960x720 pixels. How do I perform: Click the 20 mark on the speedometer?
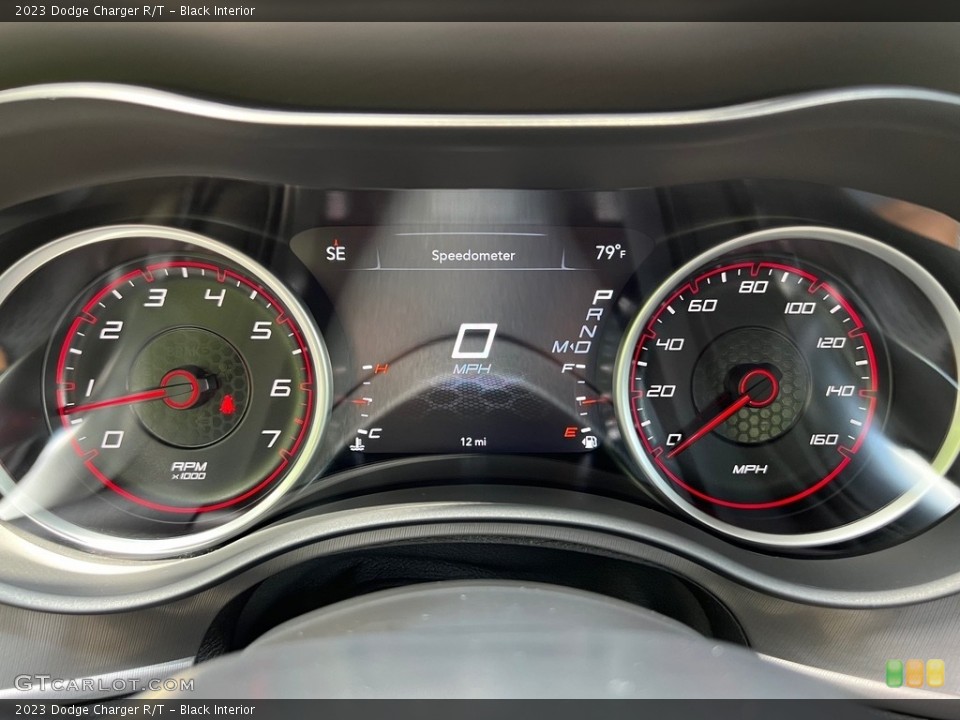click(x=661, y=391)
